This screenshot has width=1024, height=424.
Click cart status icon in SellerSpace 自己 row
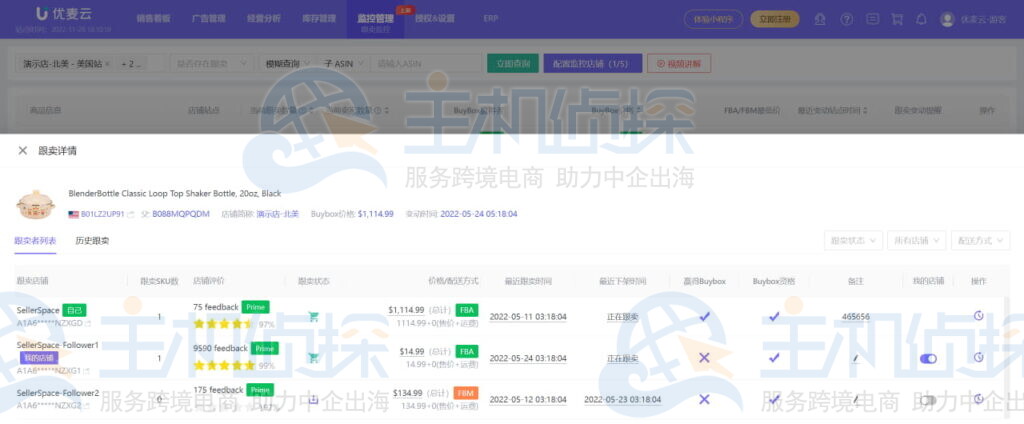313,317
